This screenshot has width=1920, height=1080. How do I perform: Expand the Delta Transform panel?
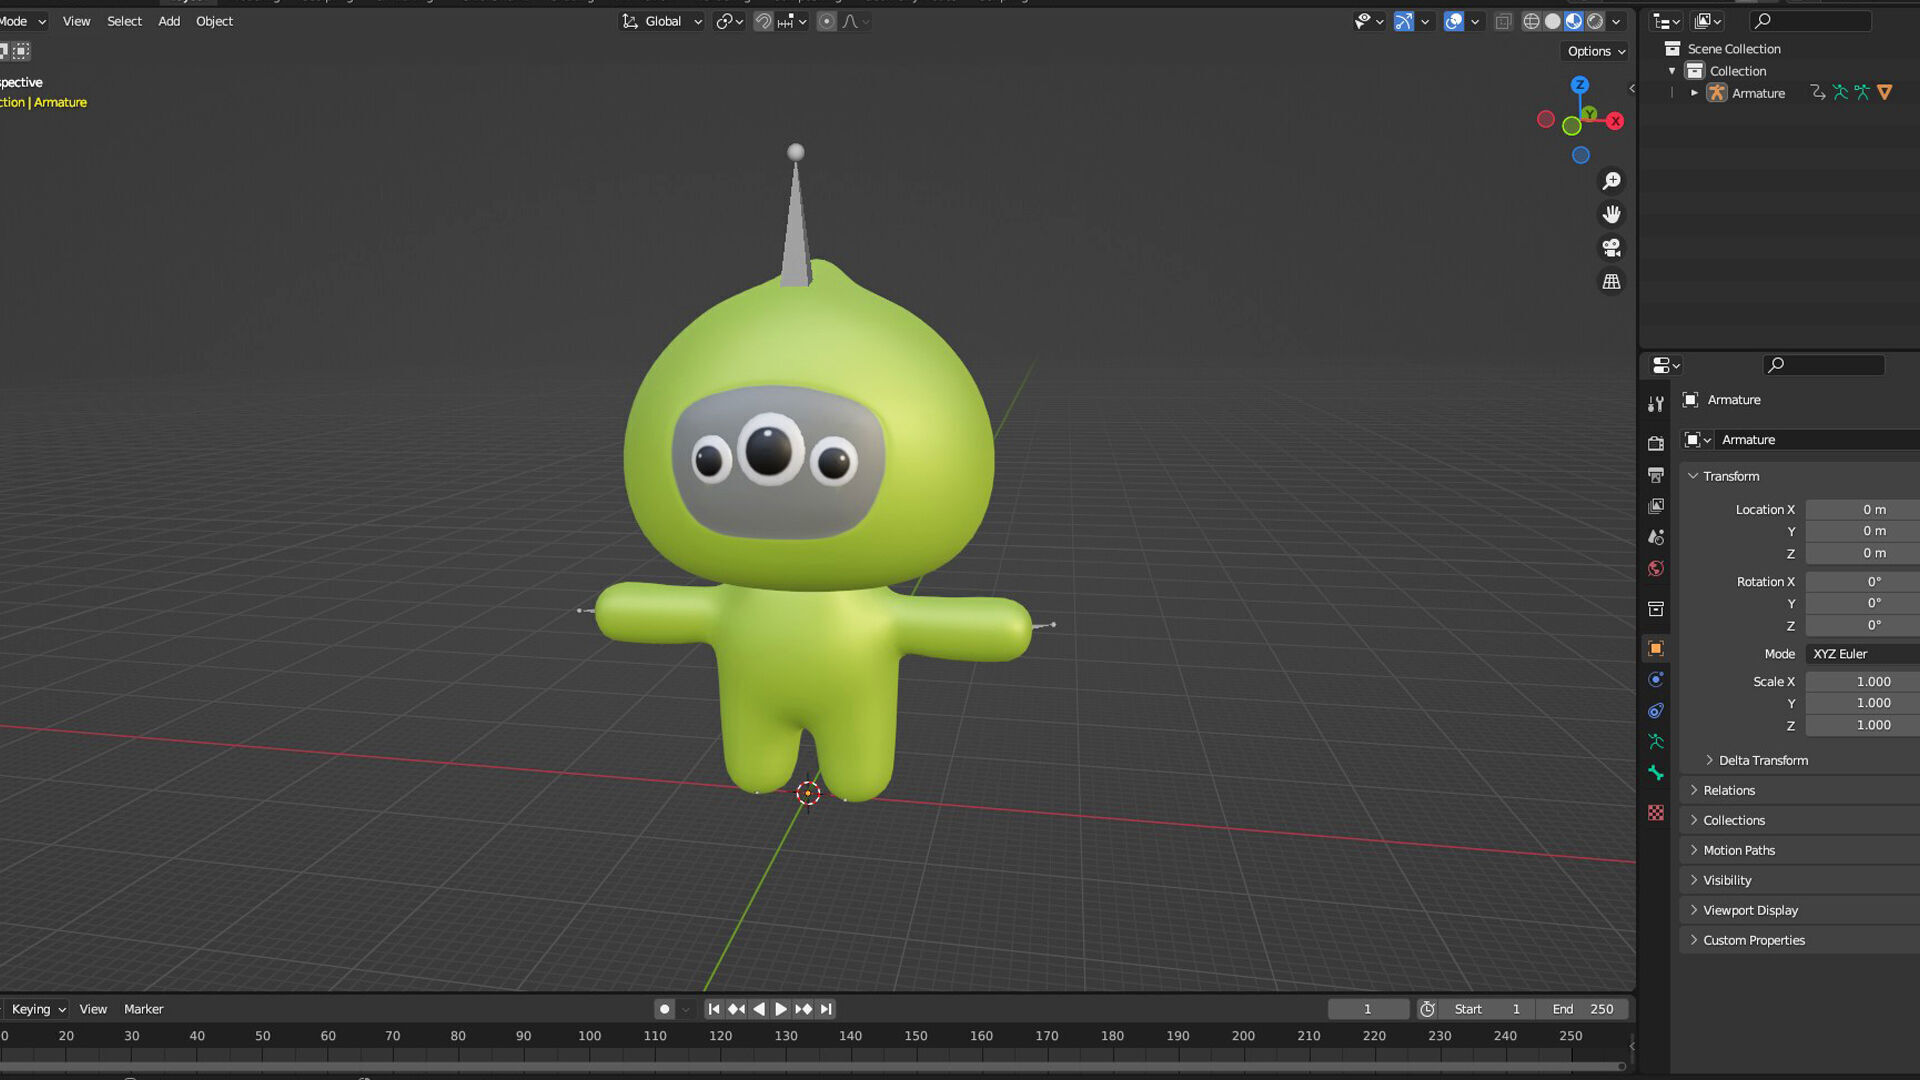1709,760
